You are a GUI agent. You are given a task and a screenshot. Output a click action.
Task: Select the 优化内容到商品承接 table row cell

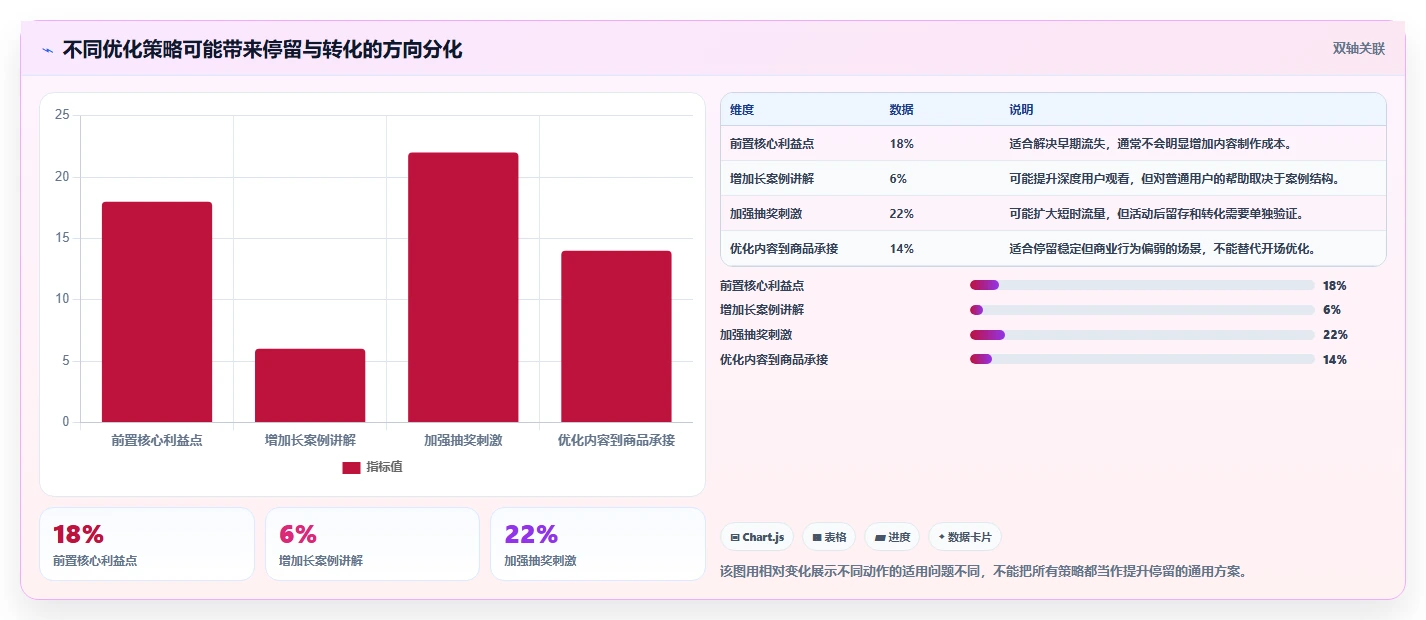[x=784, y=249]
